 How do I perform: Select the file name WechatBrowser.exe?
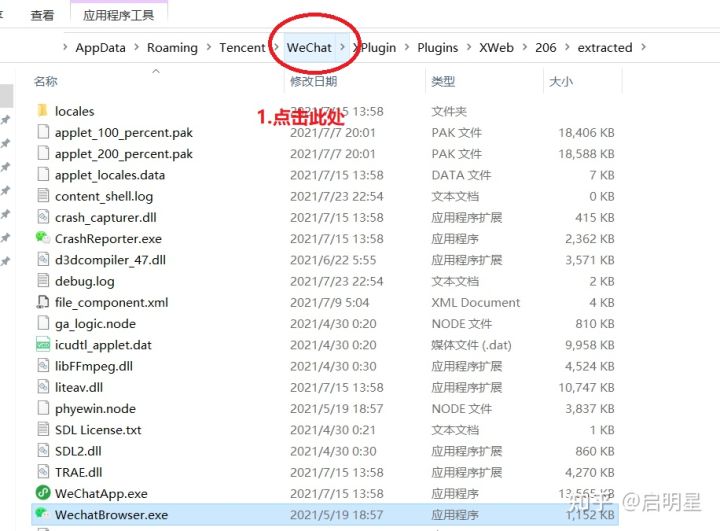point(112,514)
